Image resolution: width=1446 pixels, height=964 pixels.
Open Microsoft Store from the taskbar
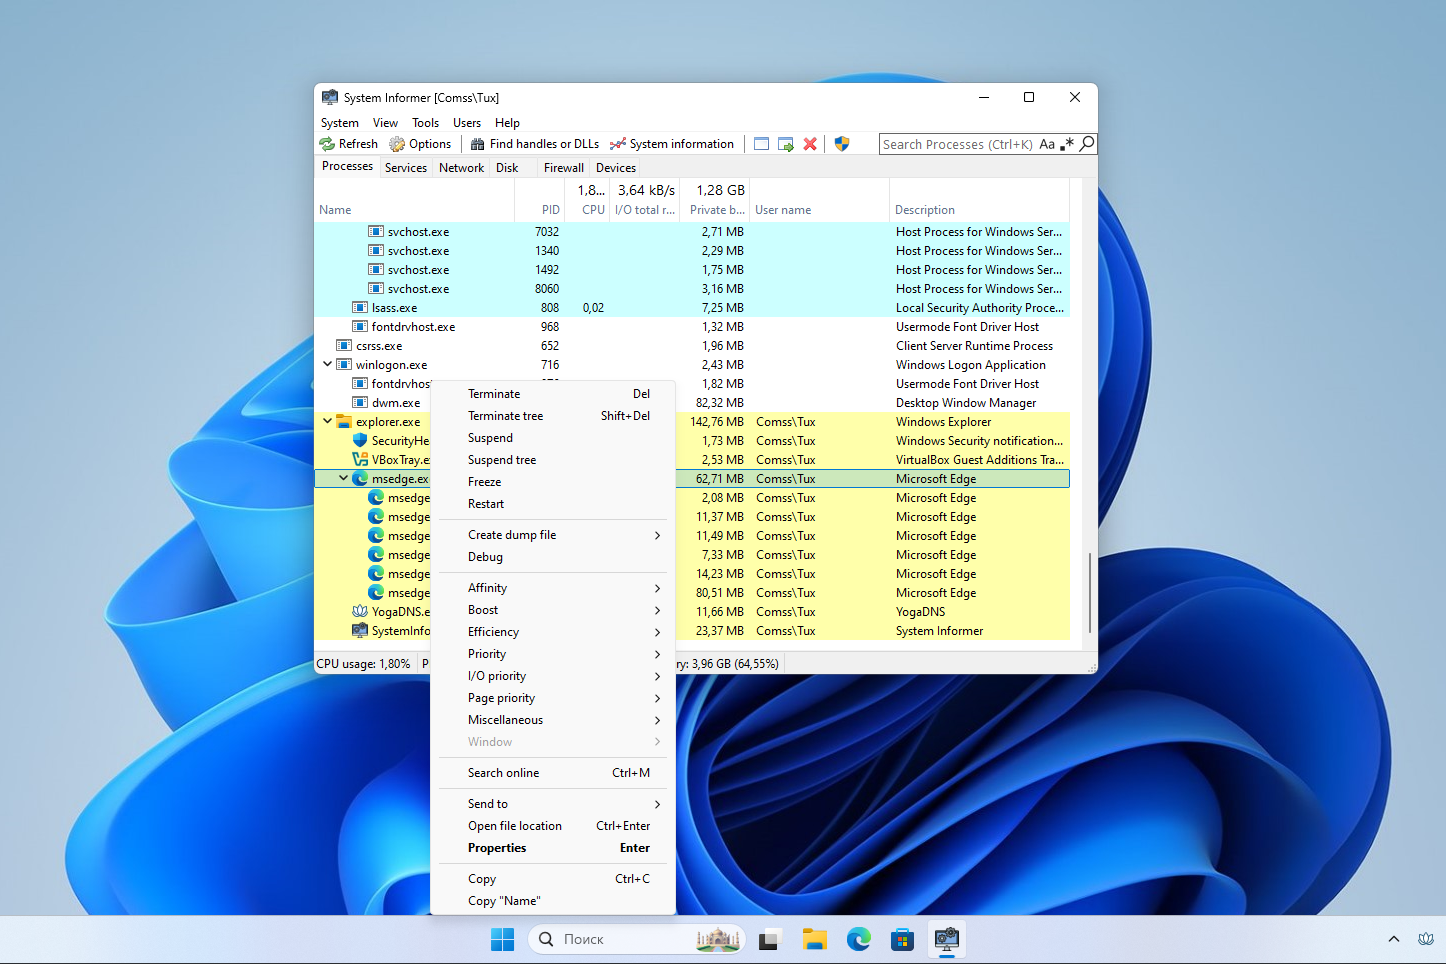click(903, 940)
